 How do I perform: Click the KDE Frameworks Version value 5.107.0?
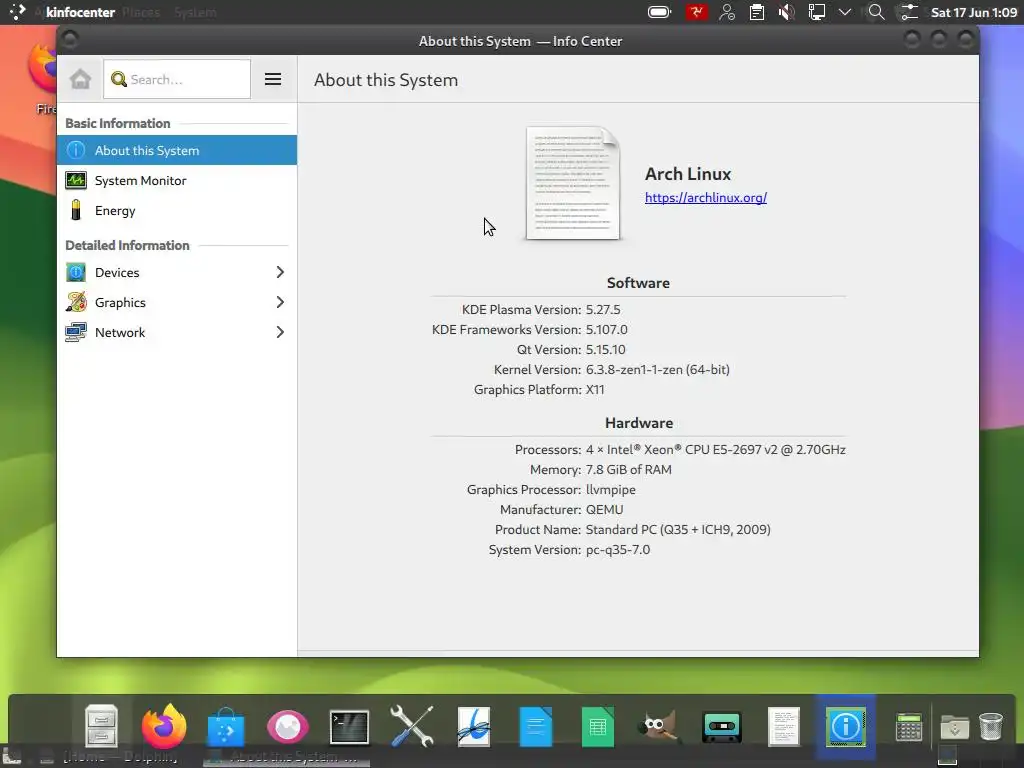[607, 330]
